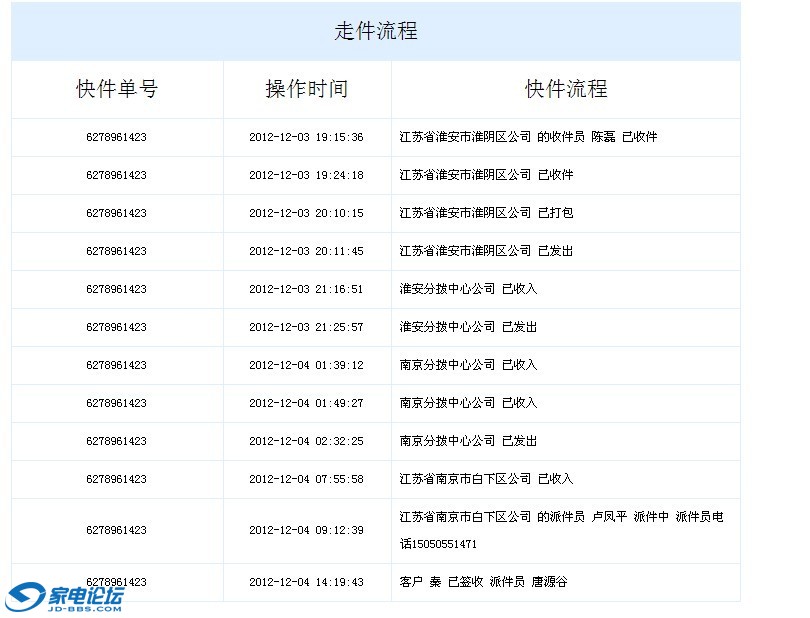The height and width of the screenshot is (618, 810).
Task: Click the 淮阴区公司 已发出 entry
Action: (486, 251)
